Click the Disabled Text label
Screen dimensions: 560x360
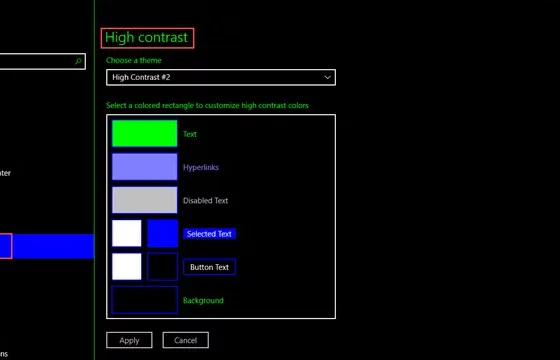205,200
